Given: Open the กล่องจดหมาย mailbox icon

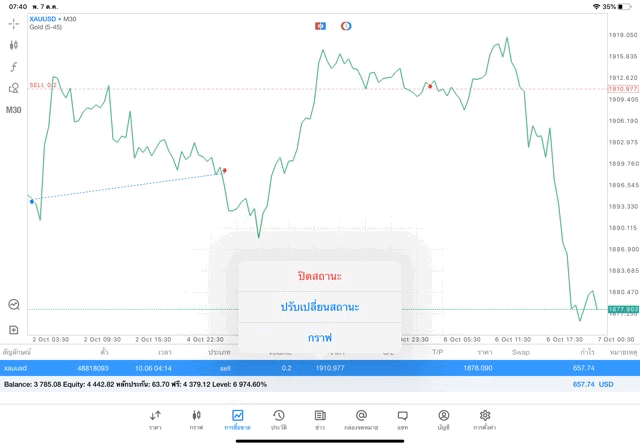Looking at the screenshot, I should point(361,418).
